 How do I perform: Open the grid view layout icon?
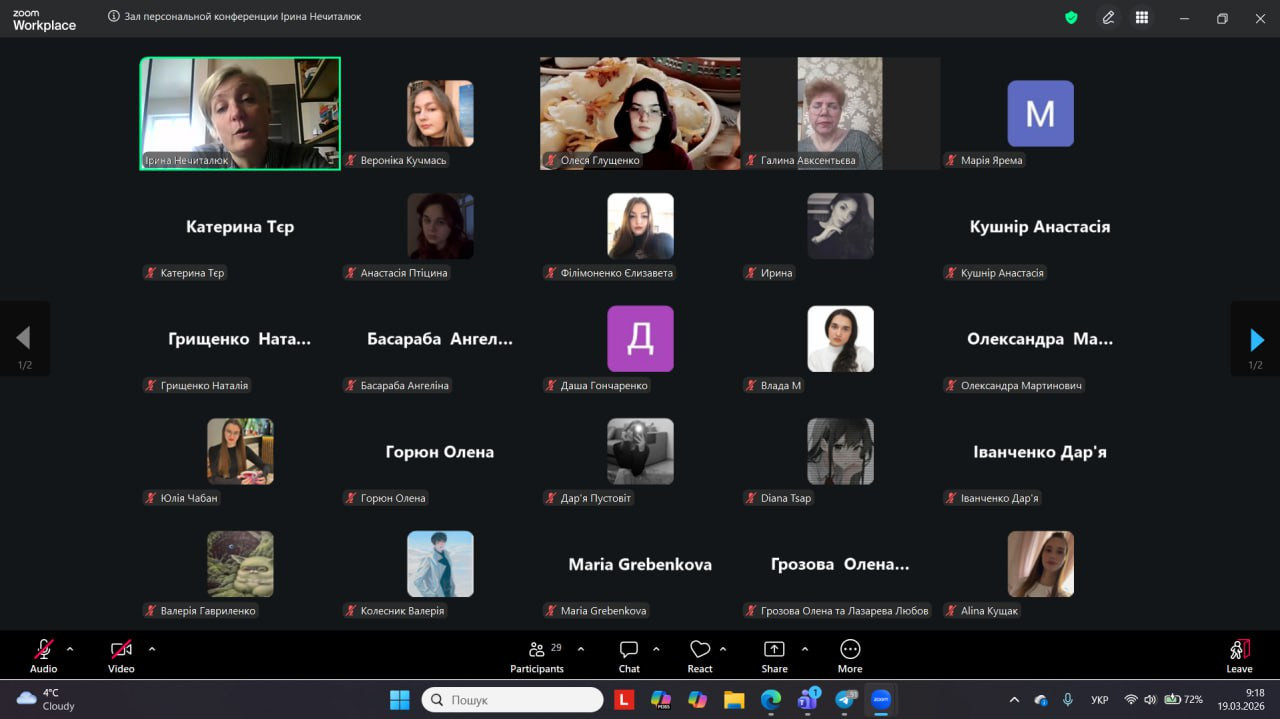pos(1141,18)
